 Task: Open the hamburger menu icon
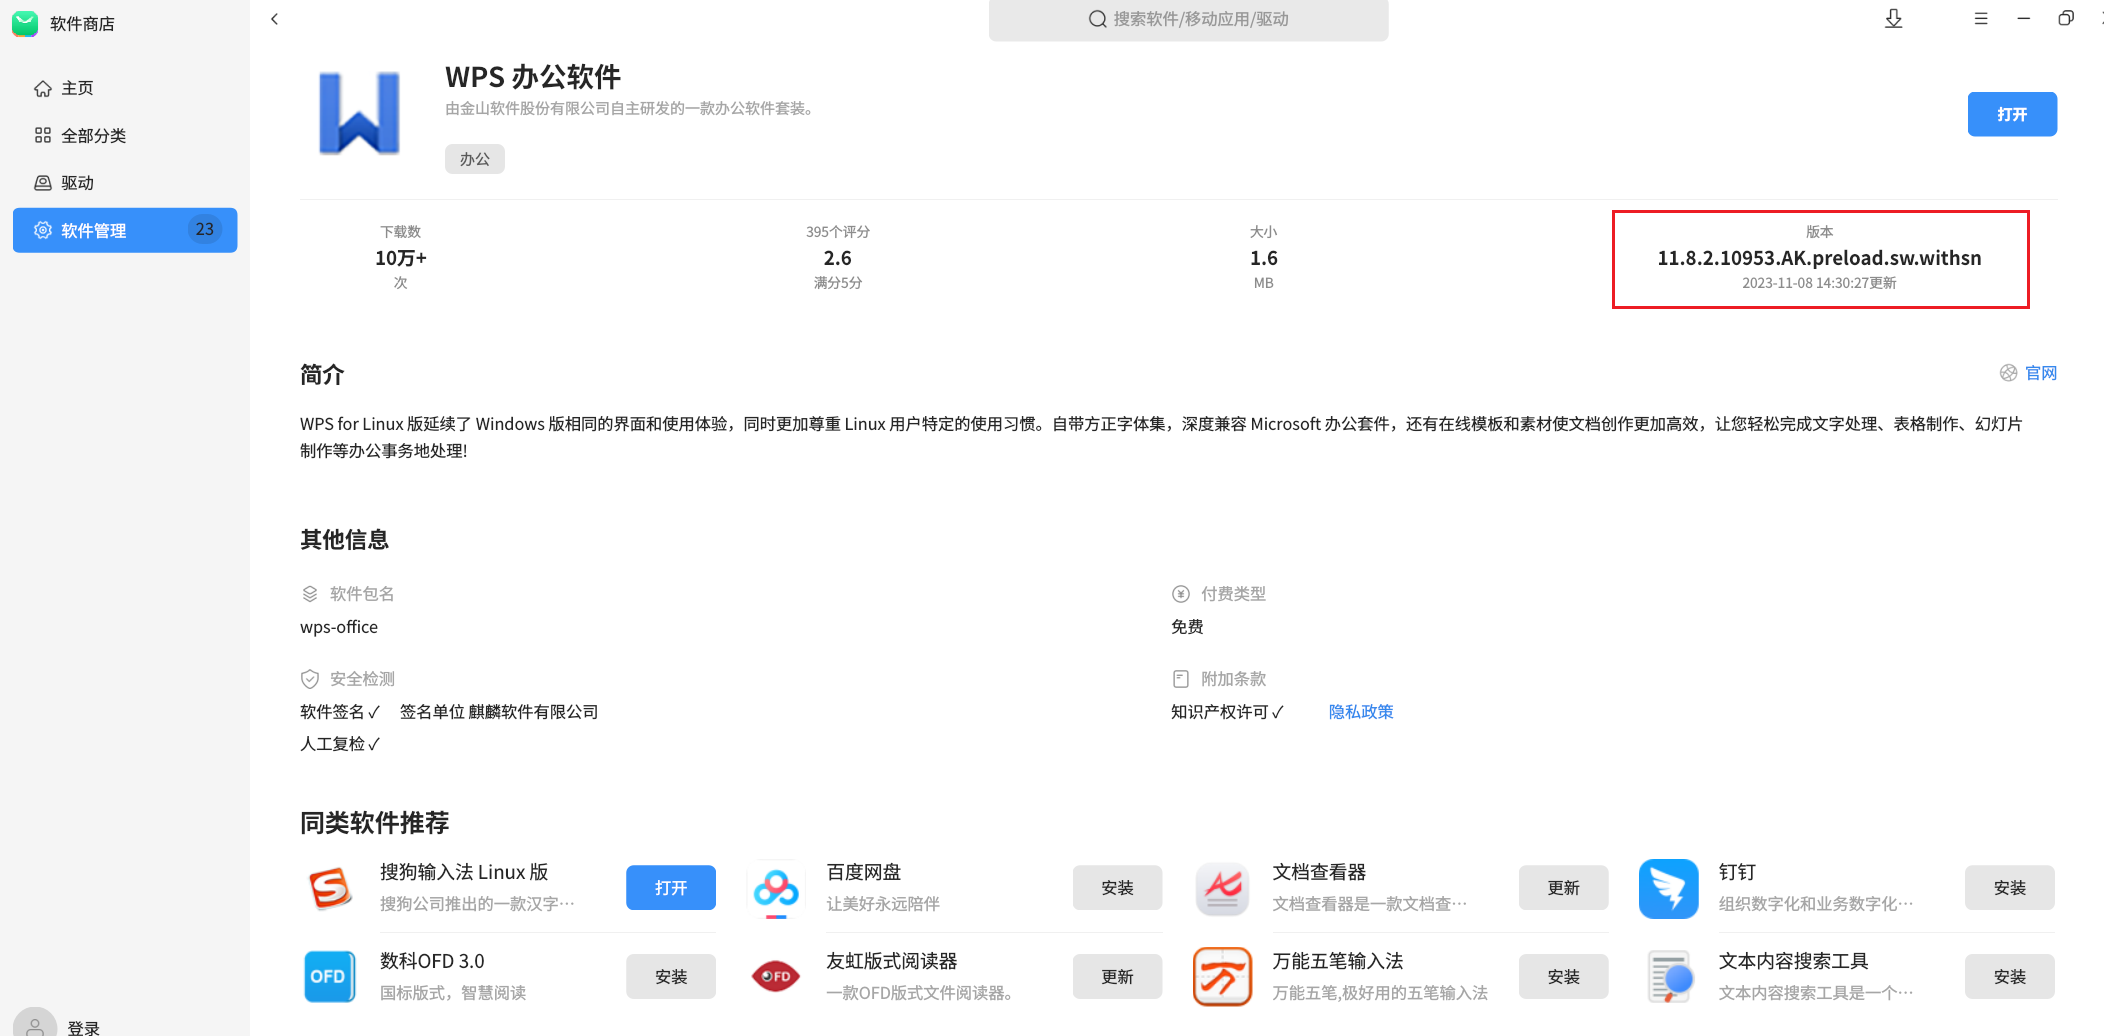[x=1980, y=19]
